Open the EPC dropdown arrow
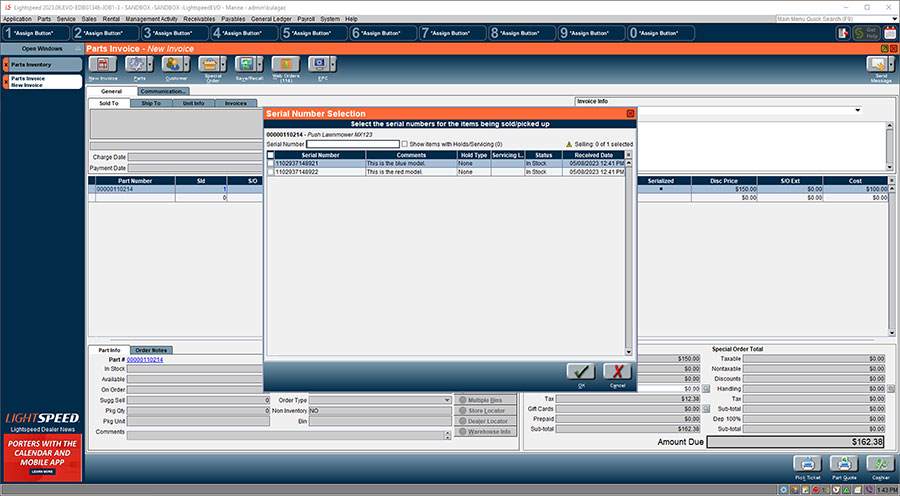This screenshot has width=900, height=496. pyautogui.click(x=333, y=64)
